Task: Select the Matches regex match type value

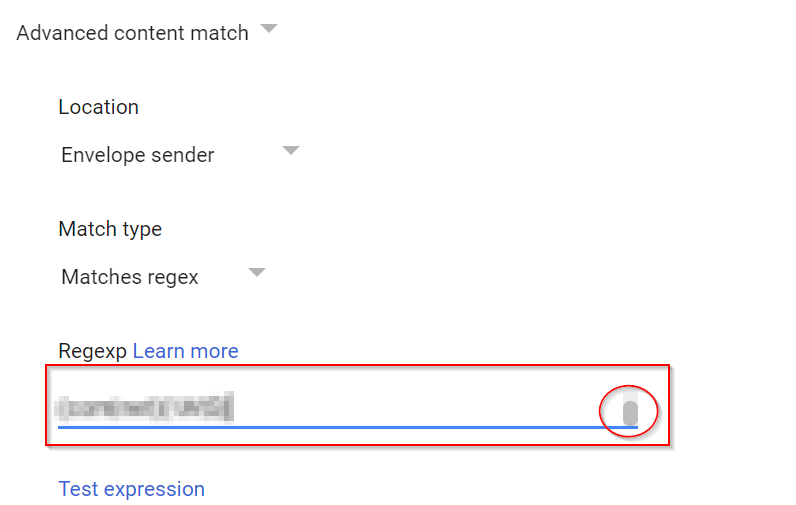Action: 130,277
